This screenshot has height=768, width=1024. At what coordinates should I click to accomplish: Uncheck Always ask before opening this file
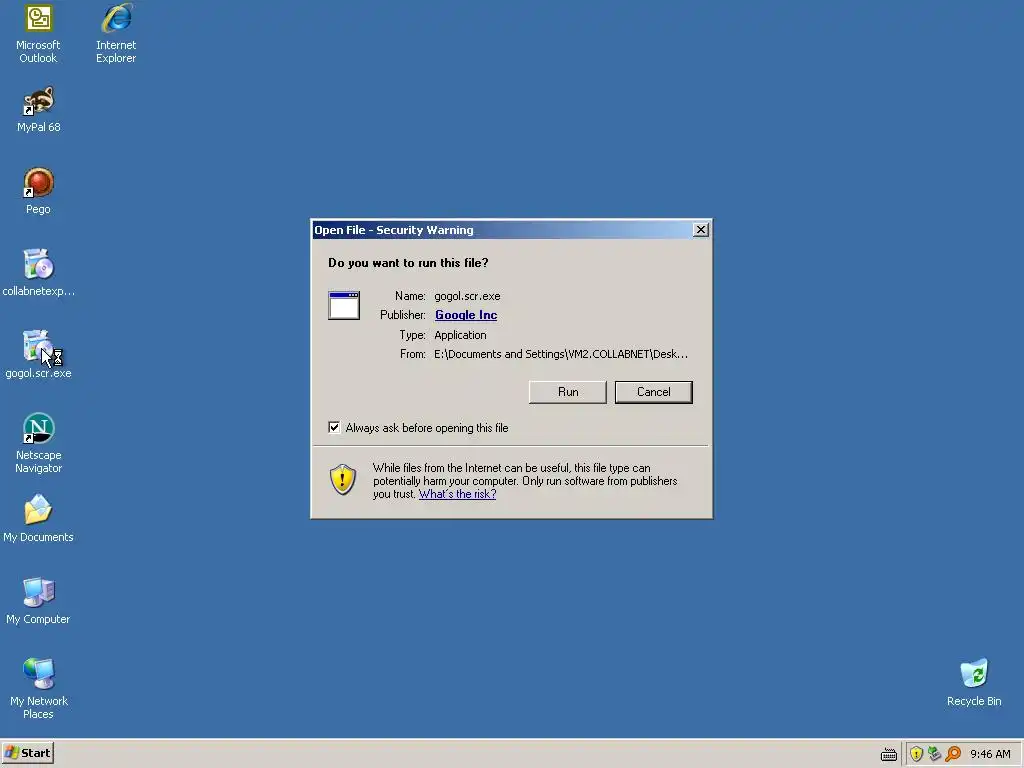point(334,428)
